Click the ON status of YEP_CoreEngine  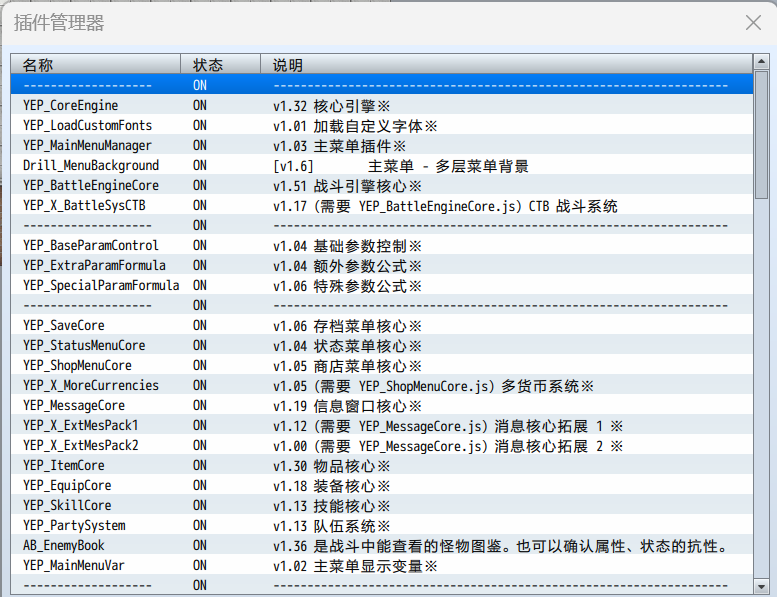click(x=200, y=106)
